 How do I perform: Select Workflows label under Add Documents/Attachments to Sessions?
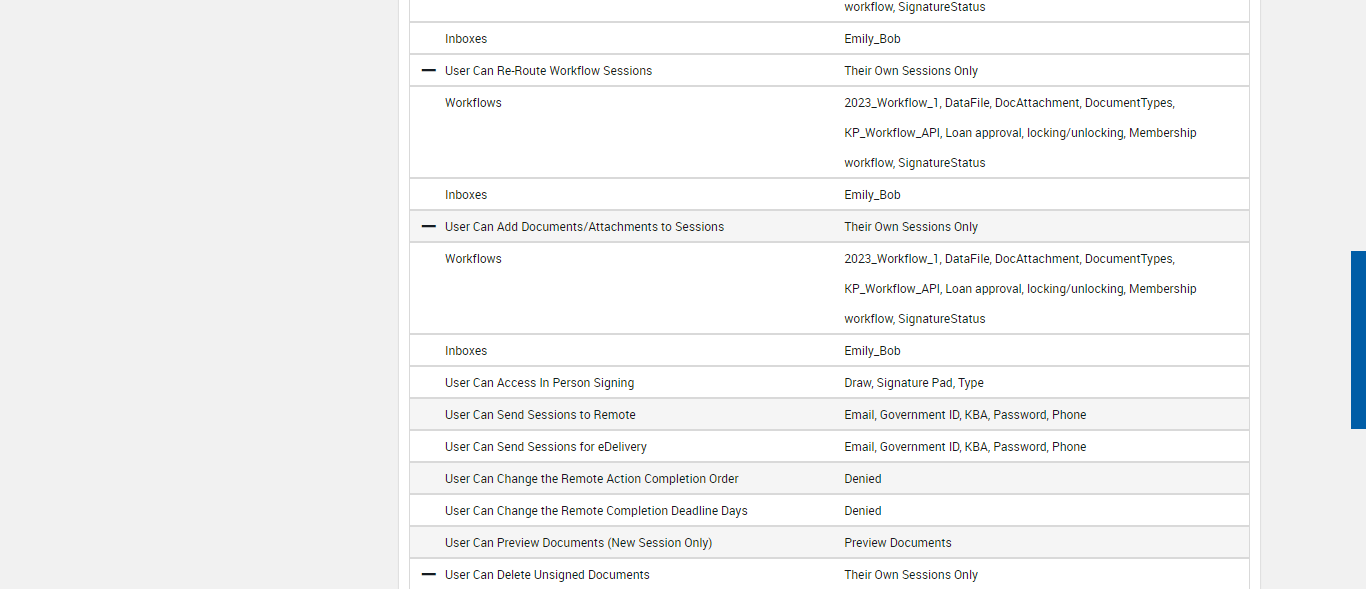(x=473, y=259)
